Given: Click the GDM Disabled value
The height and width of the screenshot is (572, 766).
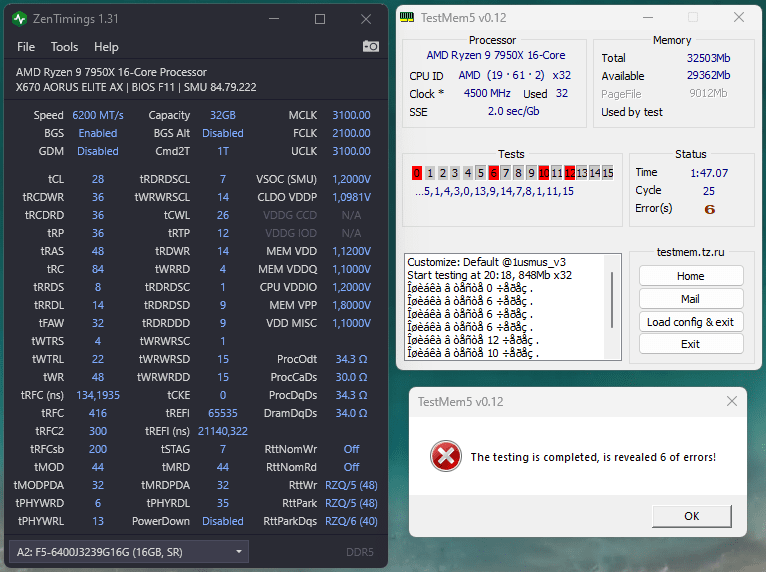Looking at the screenshot, I should tap(98, 151).
